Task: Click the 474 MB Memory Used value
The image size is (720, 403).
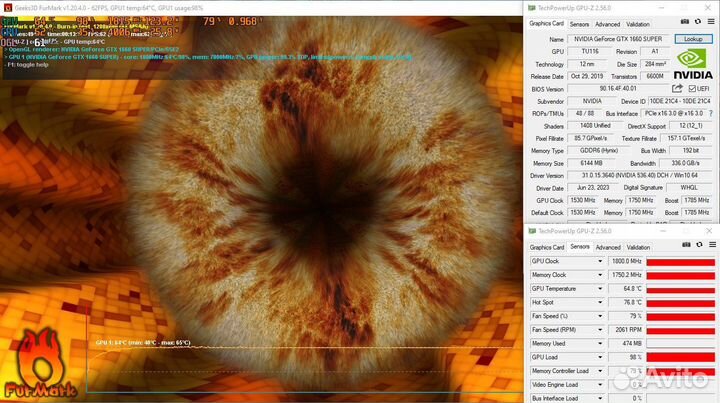Action: point(625,344)
